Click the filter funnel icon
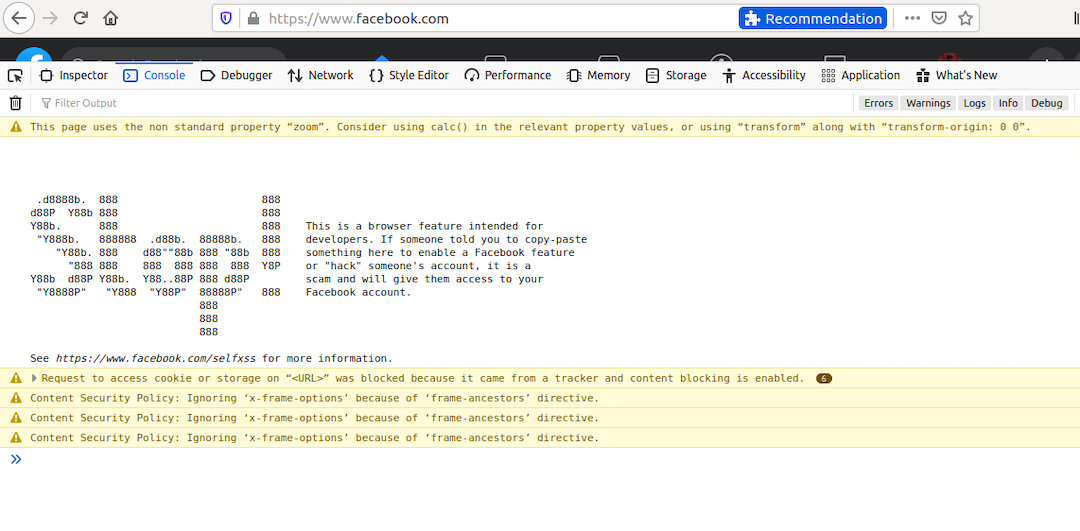Image resolution: width=1080 pixels, height=531 pixels. [x=46, y=103]
